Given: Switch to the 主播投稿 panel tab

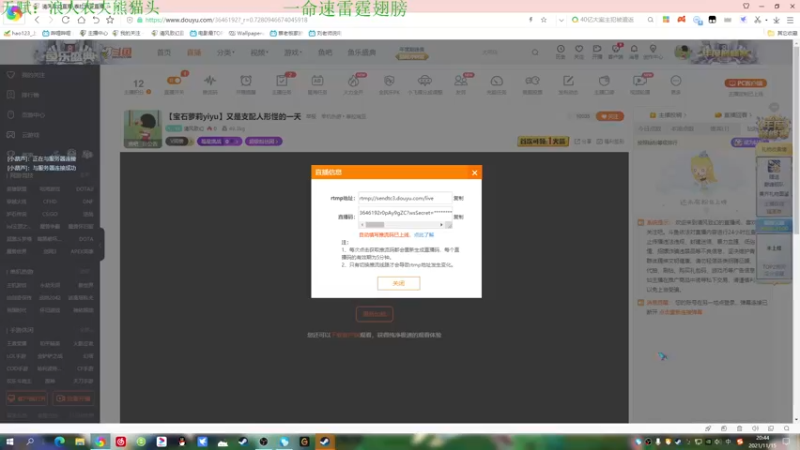Looking at the screenshot, I should click(x=668, y=115).
